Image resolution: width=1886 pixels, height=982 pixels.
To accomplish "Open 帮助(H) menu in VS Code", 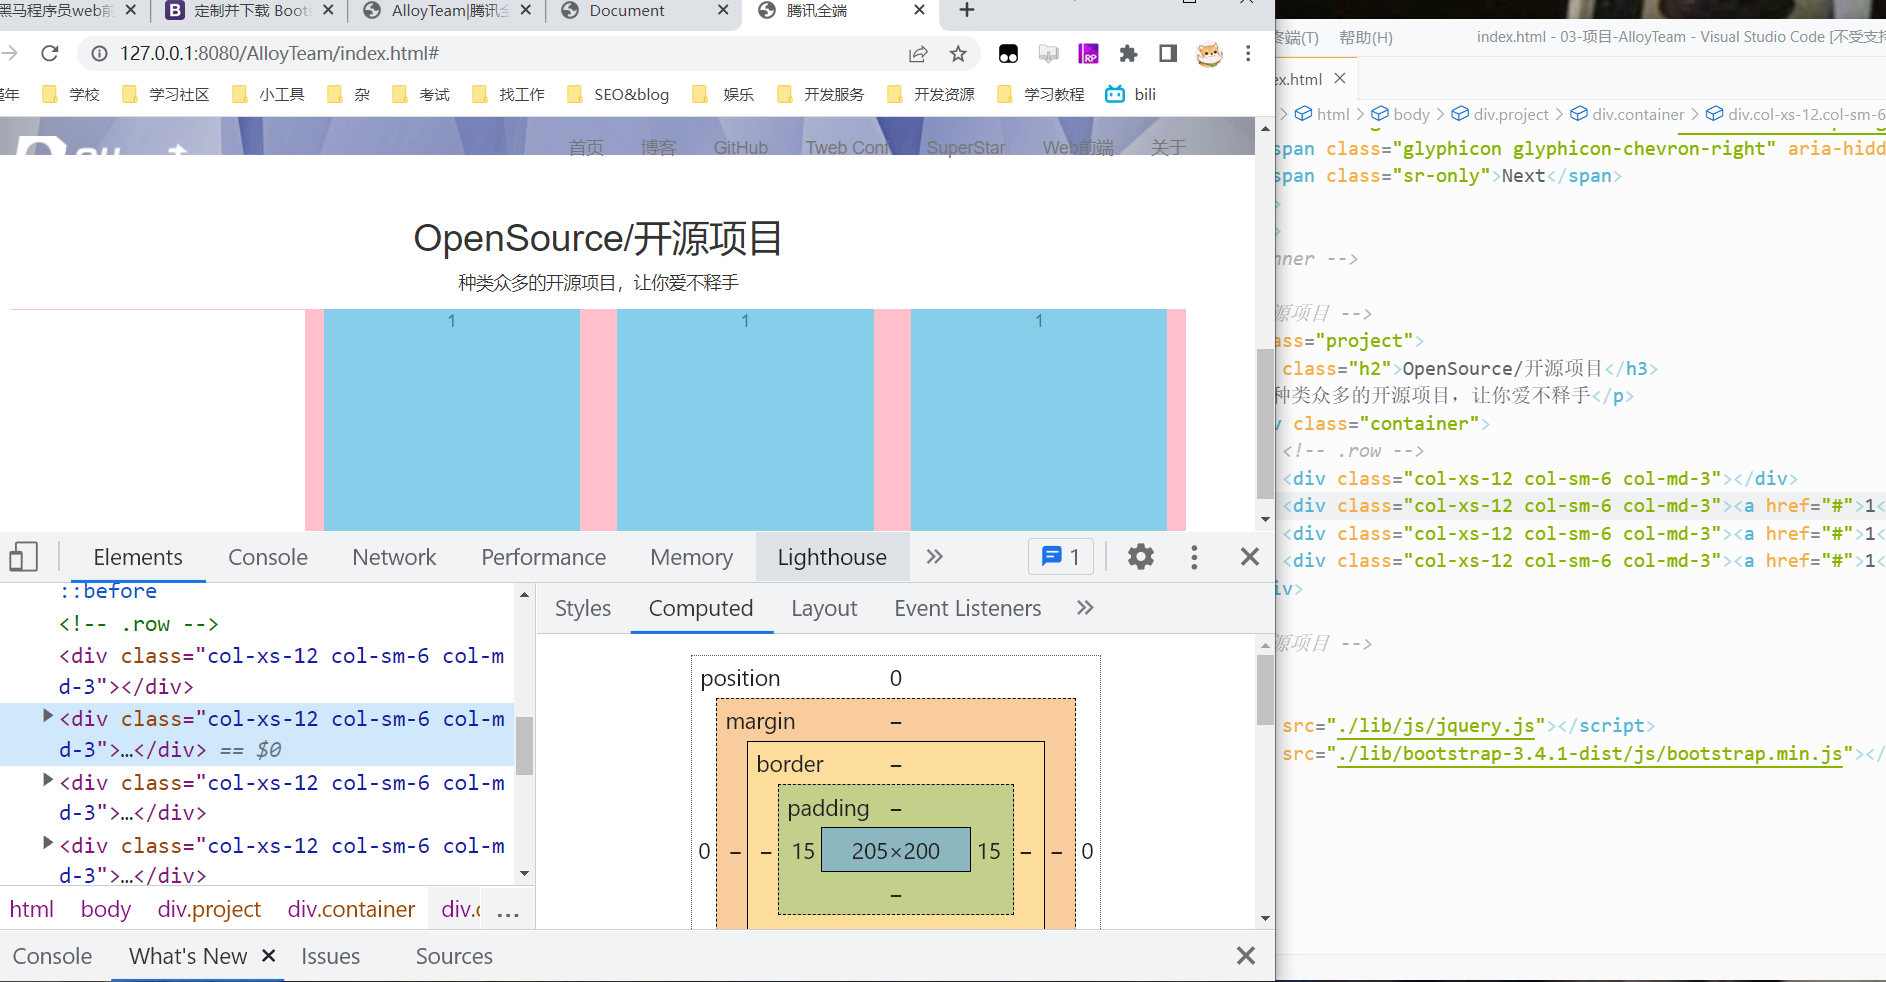I will point(1366,37).
